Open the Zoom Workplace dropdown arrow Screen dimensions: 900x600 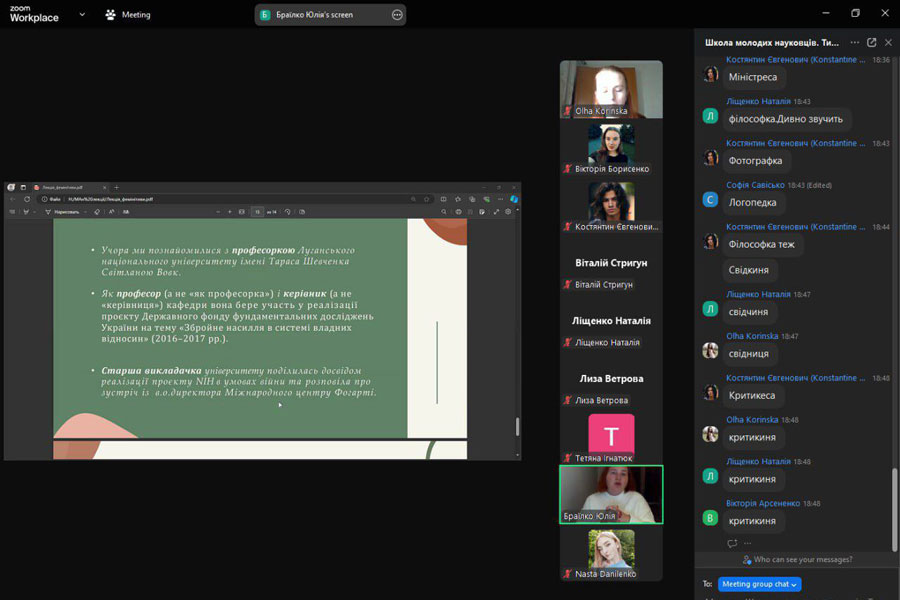(81, 15)
